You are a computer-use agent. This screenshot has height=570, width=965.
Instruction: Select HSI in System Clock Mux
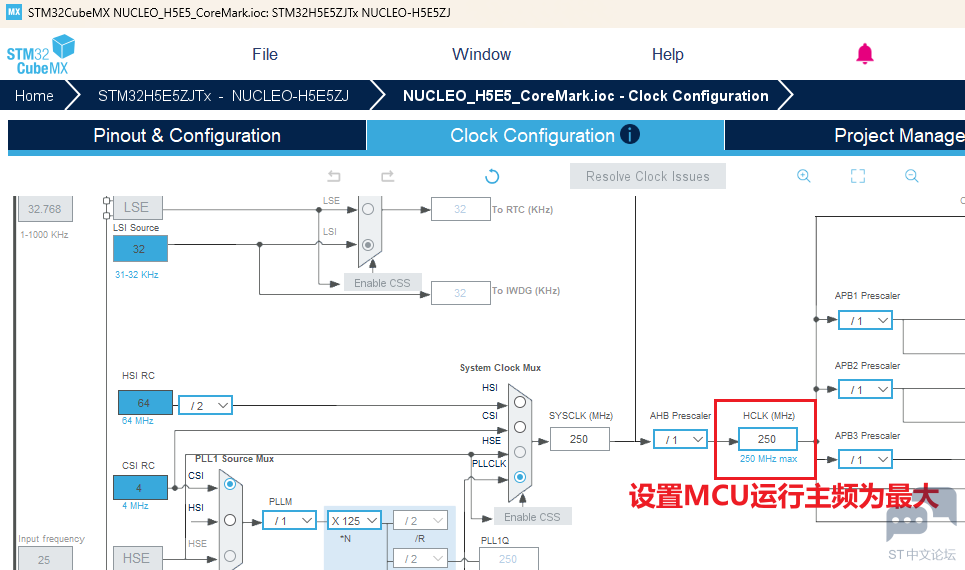[x=520, y=402]
